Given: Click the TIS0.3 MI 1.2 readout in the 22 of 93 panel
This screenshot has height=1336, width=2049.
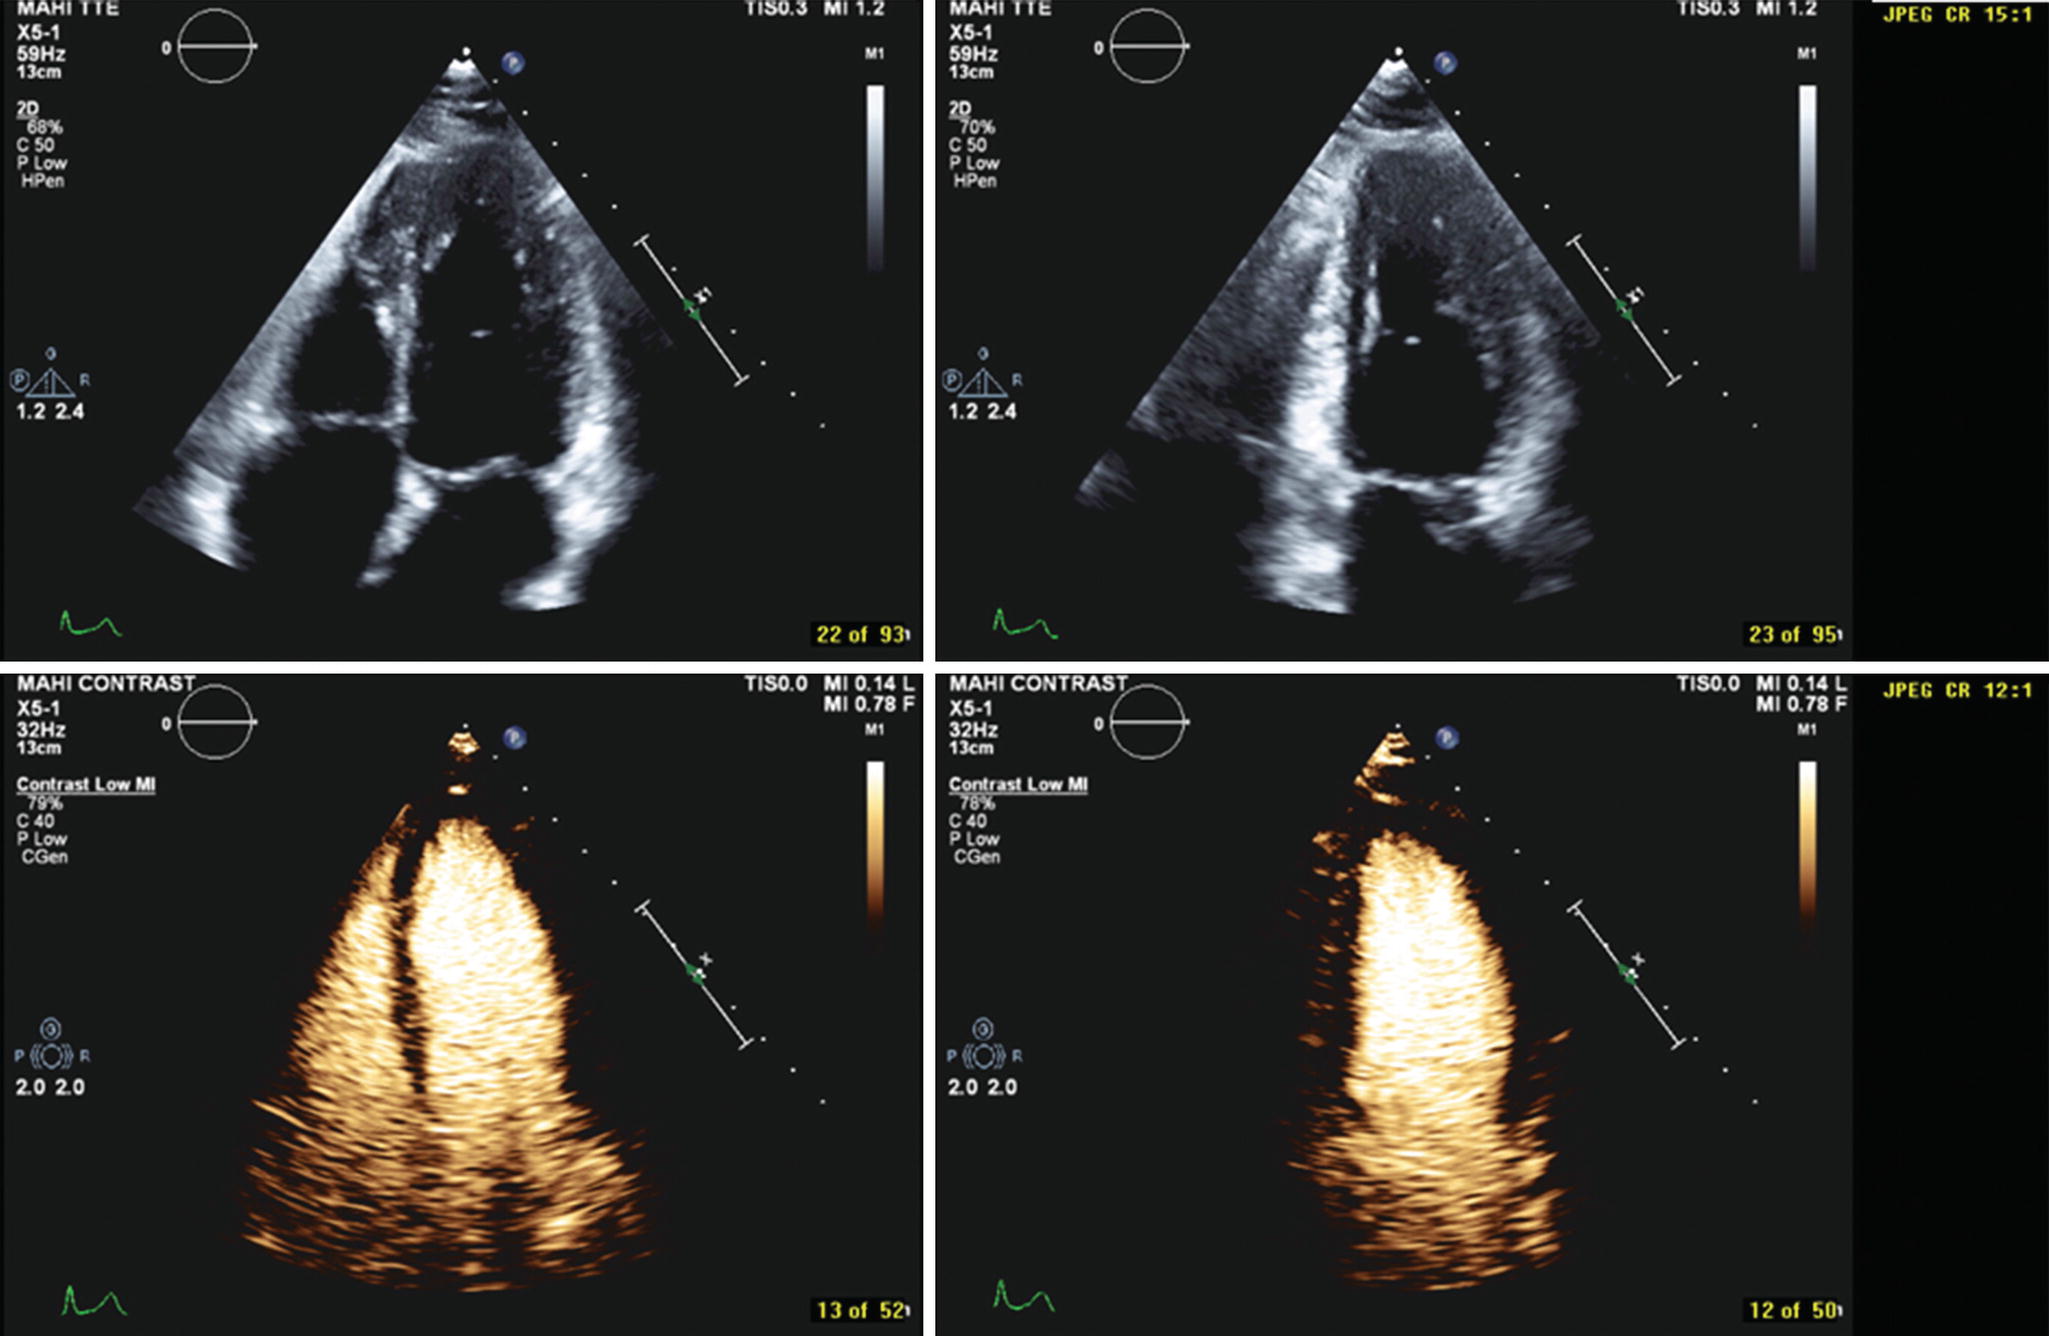Looking at the screenshot, I should point(814,9).
